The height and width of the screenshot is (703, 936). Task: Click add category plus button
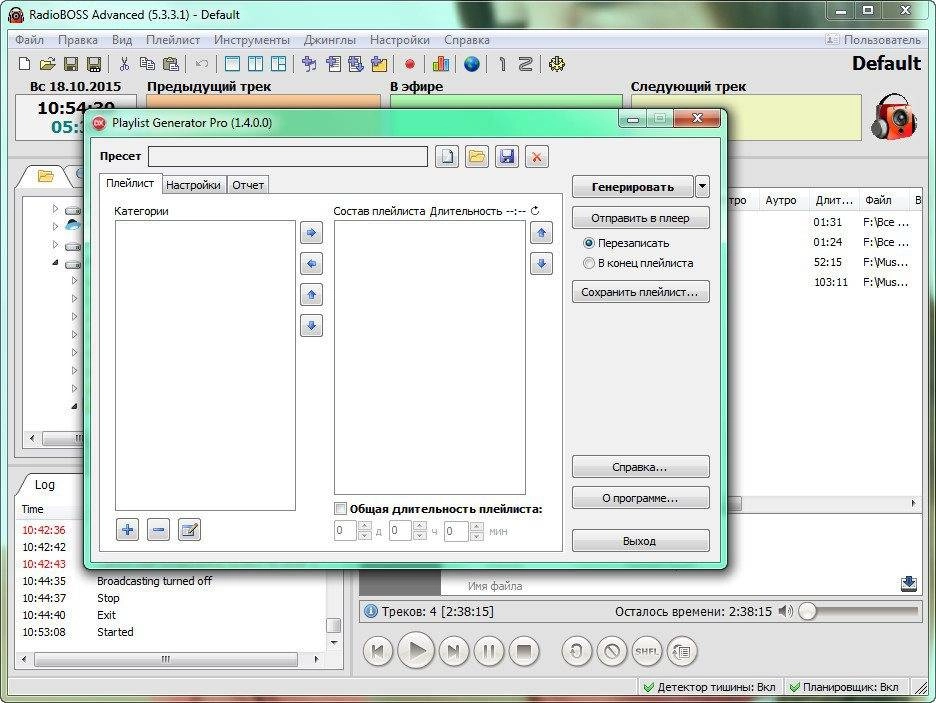tap(127, 529)
